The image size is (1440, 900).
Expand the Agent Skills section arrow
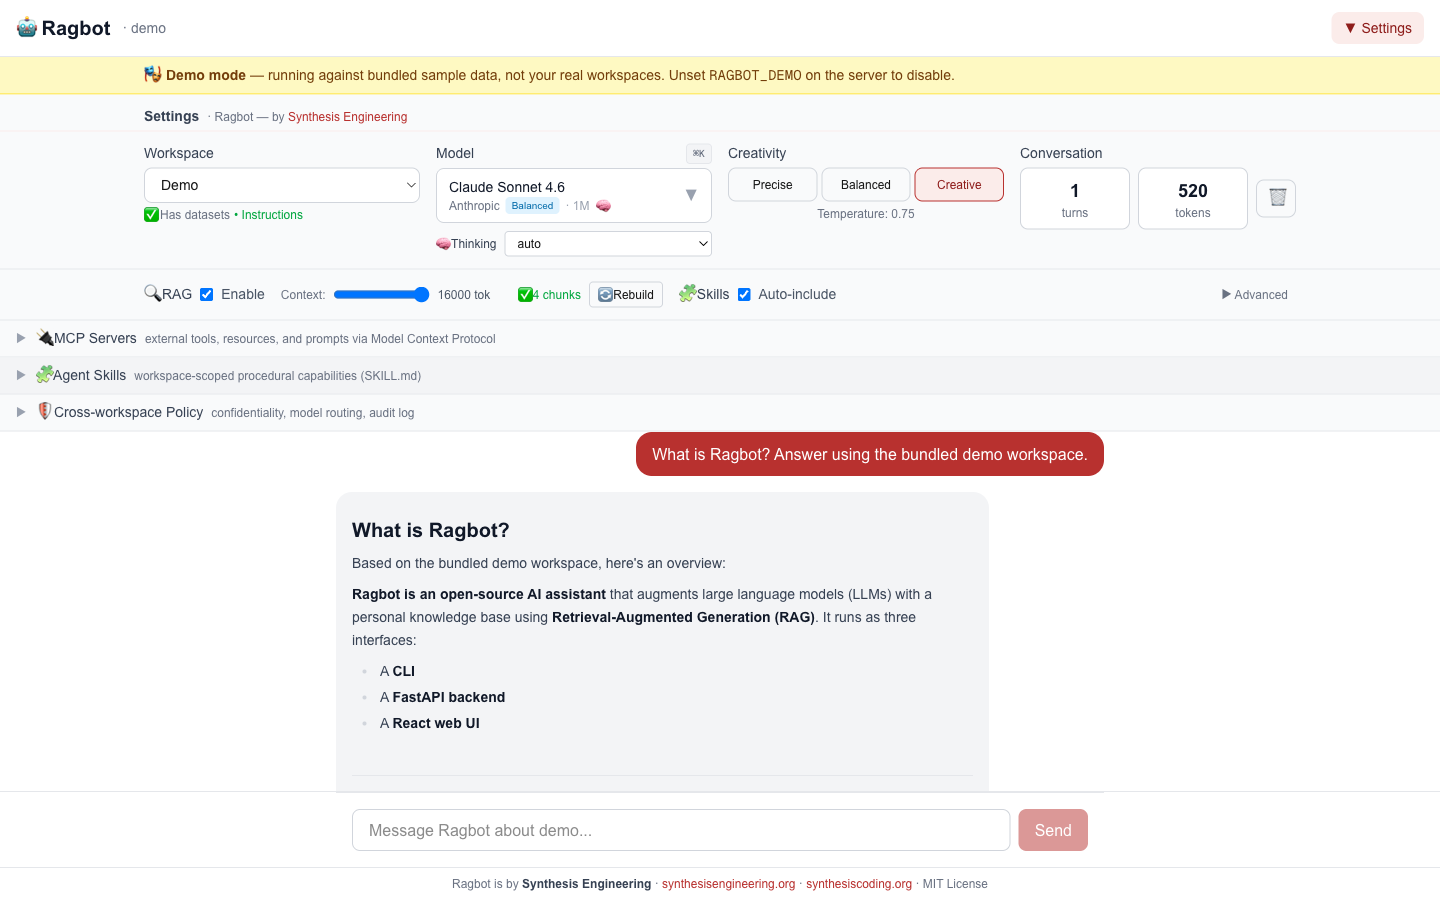click(21, 375)
